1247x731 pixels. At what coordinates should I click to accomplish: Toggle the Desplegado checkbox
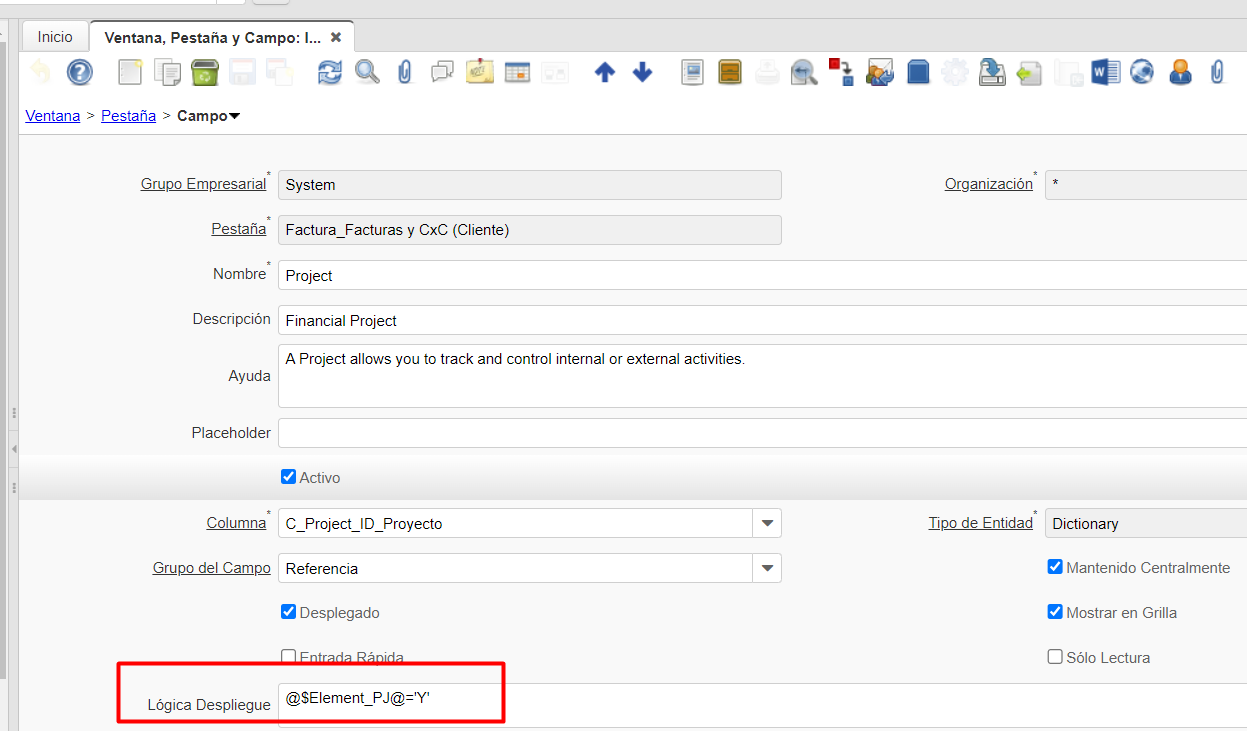(x=289, y=612)
